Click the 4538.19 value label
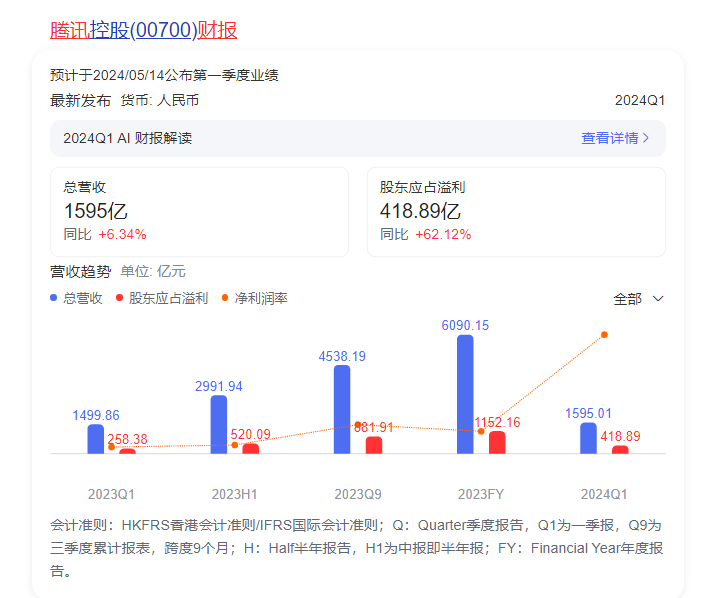This screenshot has width=728, height=598. pyautogui.click(x=342, y=356)
